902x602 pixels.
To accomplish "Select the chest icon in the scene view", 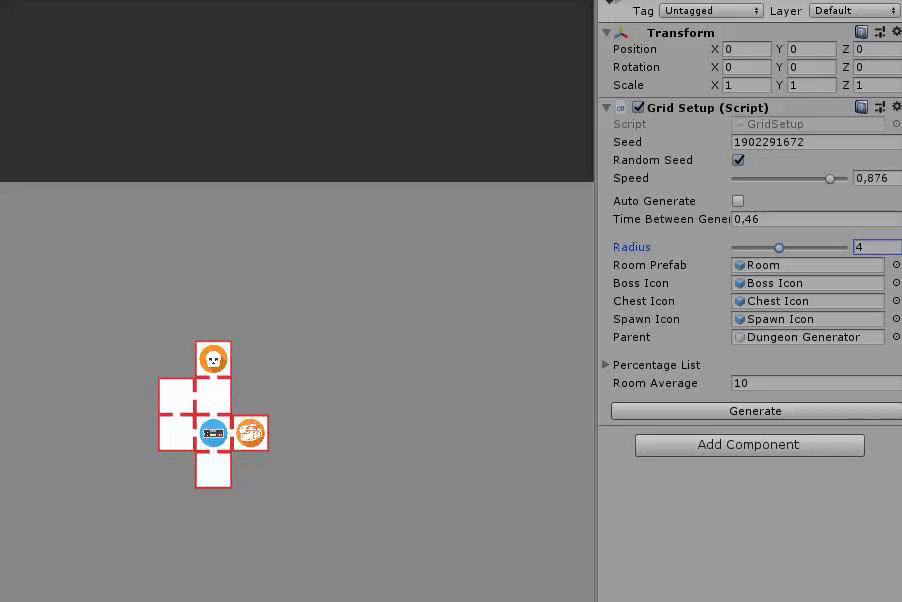I will coord(251,432).
